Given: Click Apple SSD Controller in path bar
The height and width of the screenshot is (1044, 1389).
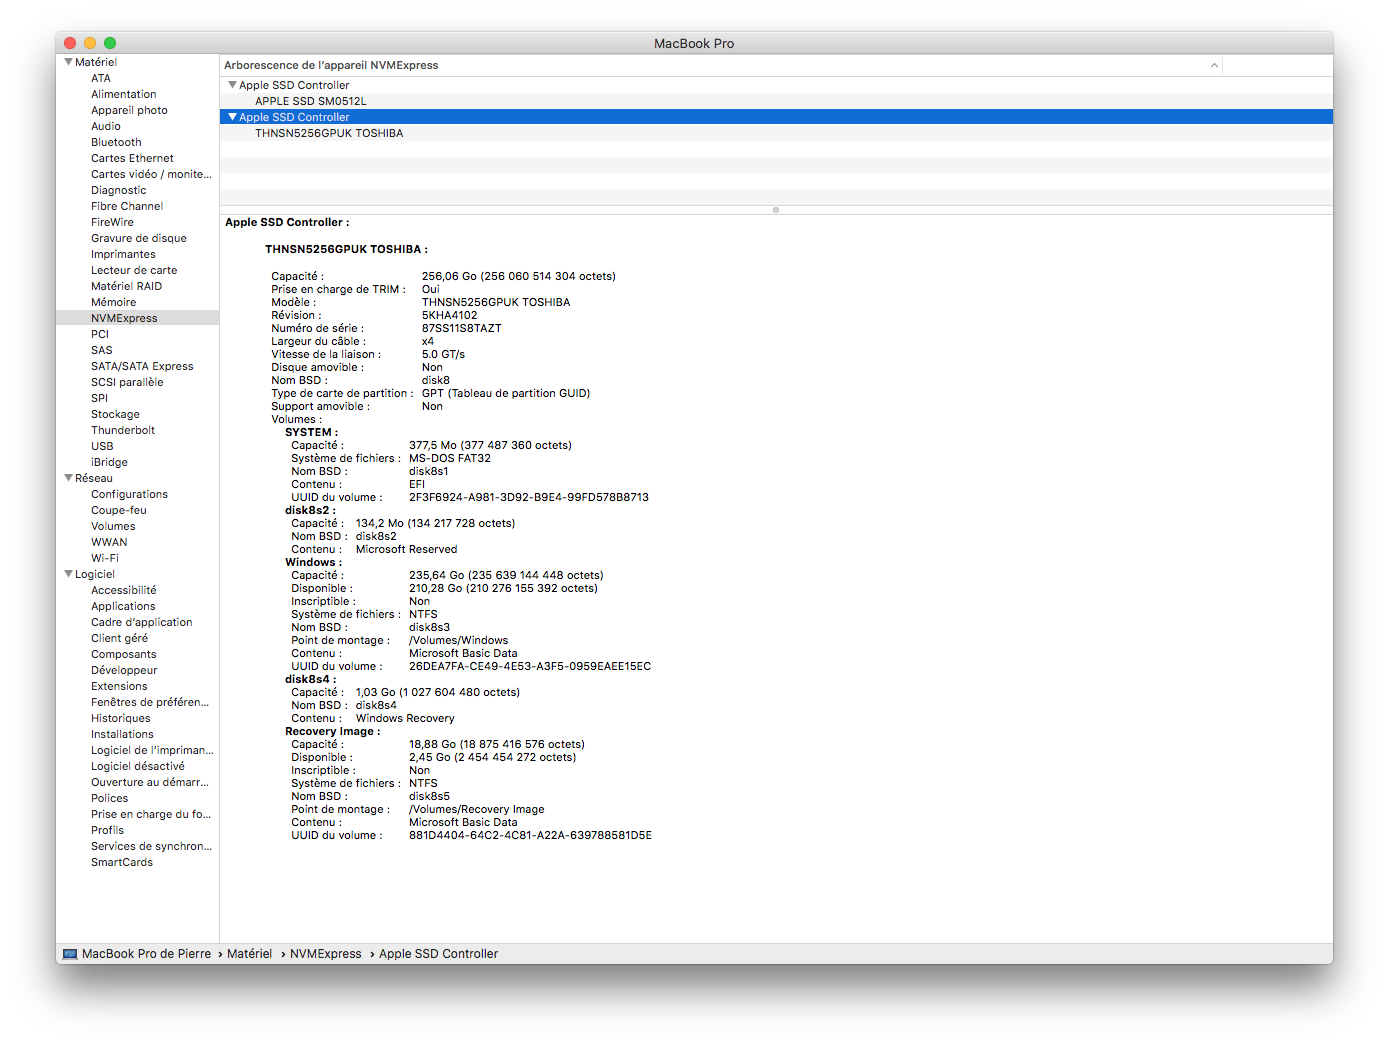Looking at the screenshot, I should (x=438, y=954).
